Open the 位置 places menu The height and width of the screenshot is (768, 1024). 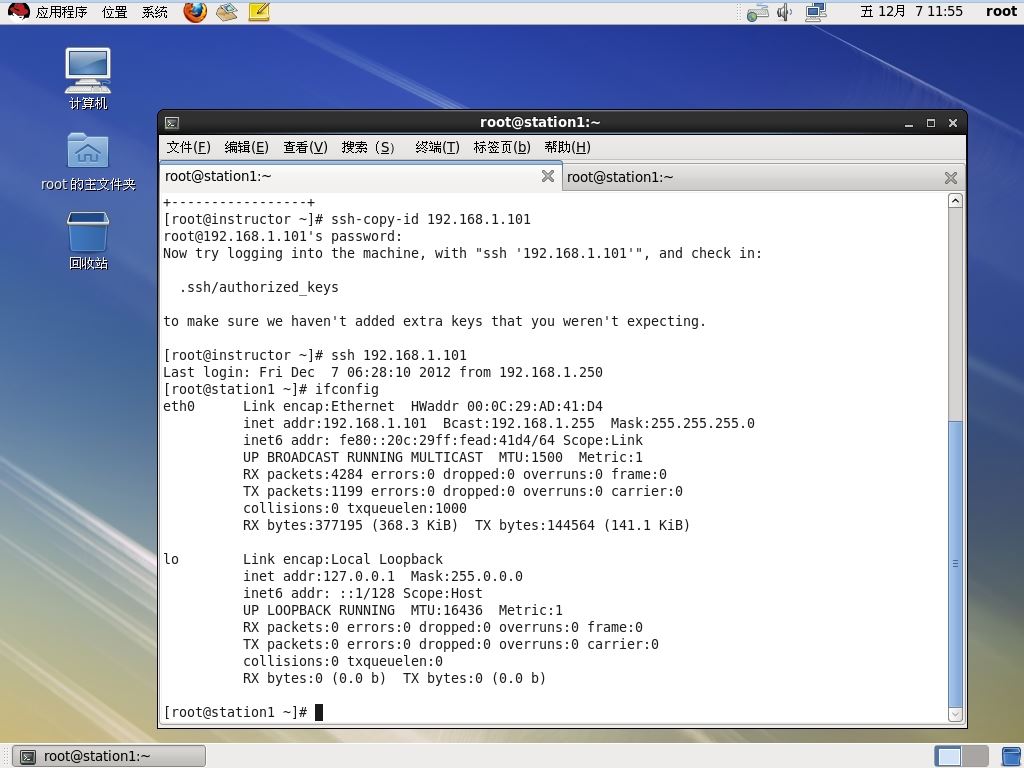pos(114,12)
